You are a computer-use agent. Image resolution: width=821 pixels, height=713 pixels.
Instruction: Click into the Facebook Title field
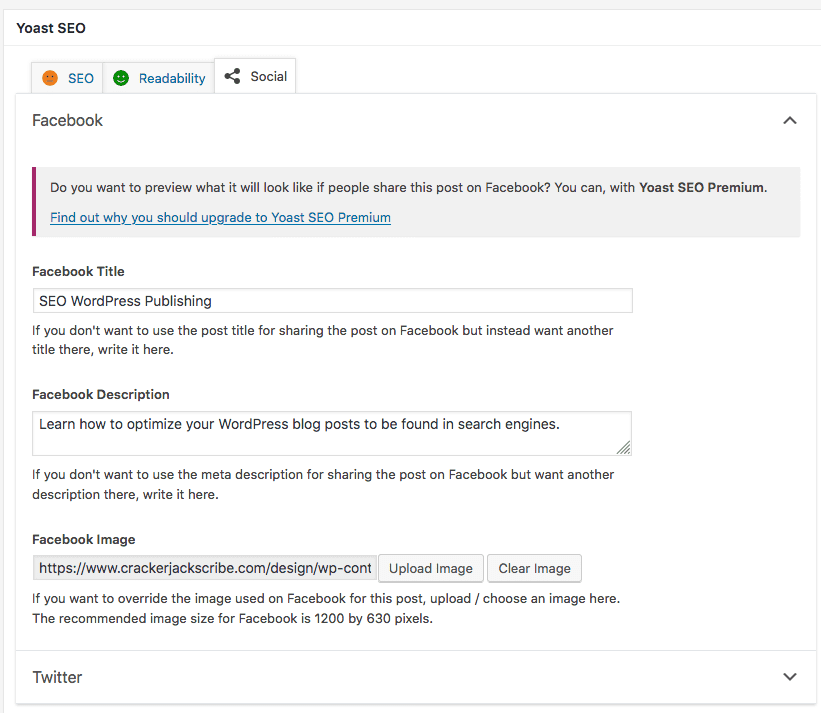[332, 300]
